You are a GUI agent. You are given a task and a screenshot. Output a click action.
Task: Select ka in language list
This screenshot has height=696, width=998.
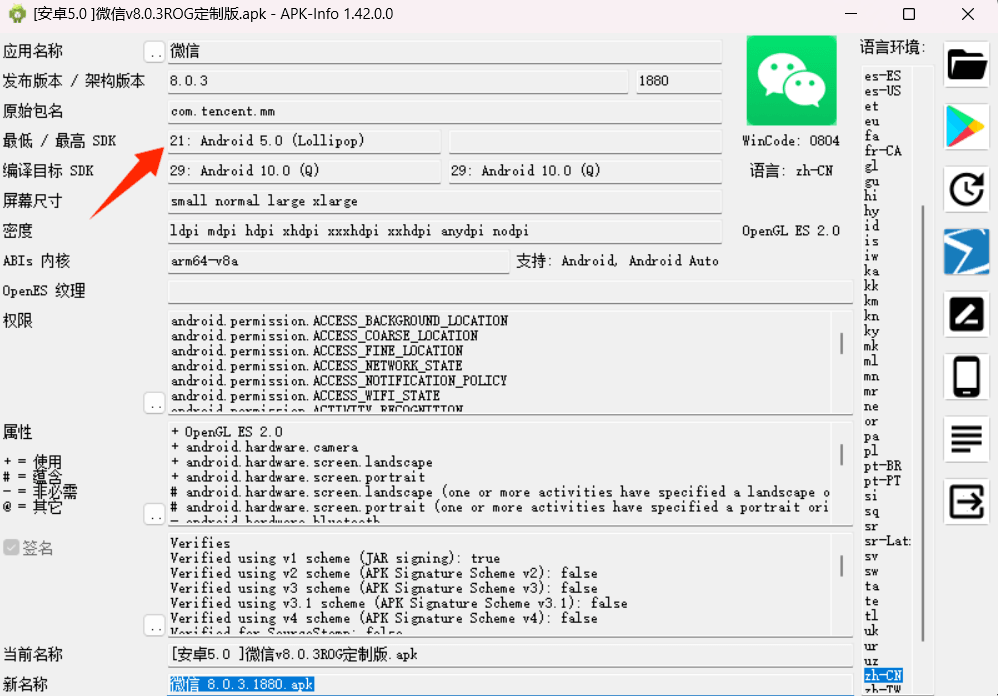coord(871,271)
